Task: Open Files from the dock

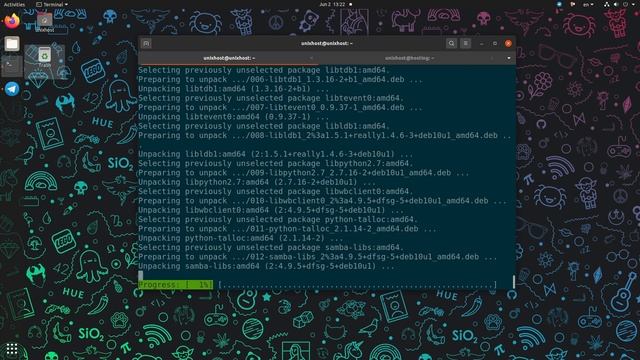Action: point(12,43)
